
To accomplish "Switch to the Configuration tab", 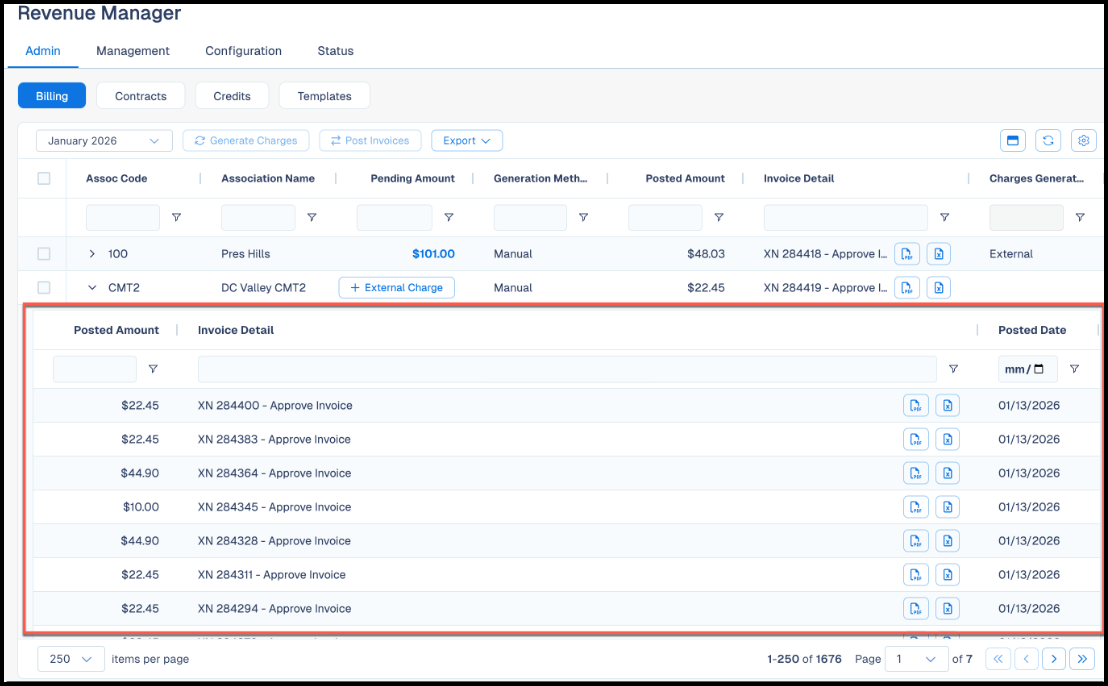I will [243, 51].
